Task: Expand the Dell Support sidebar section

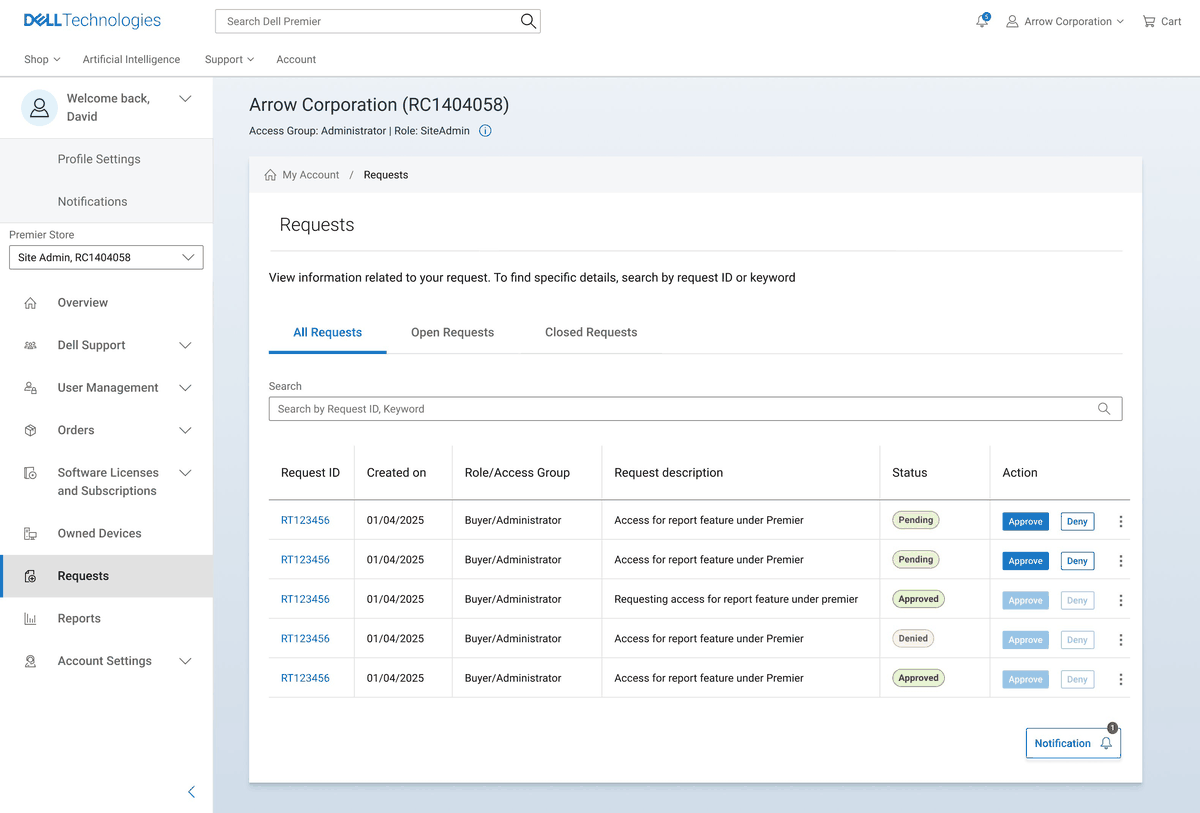Action: (x=185, y=346)
